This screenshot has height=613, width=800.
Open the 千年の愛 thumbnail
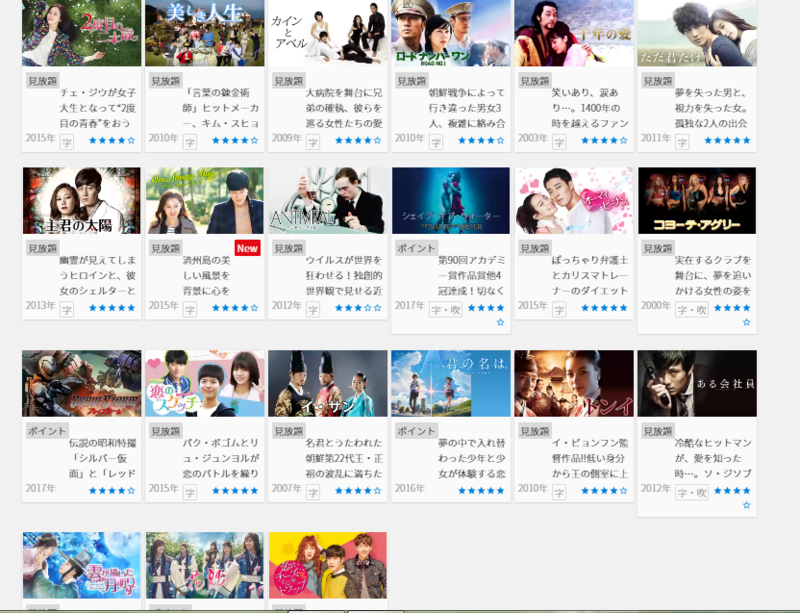[574, 33]
